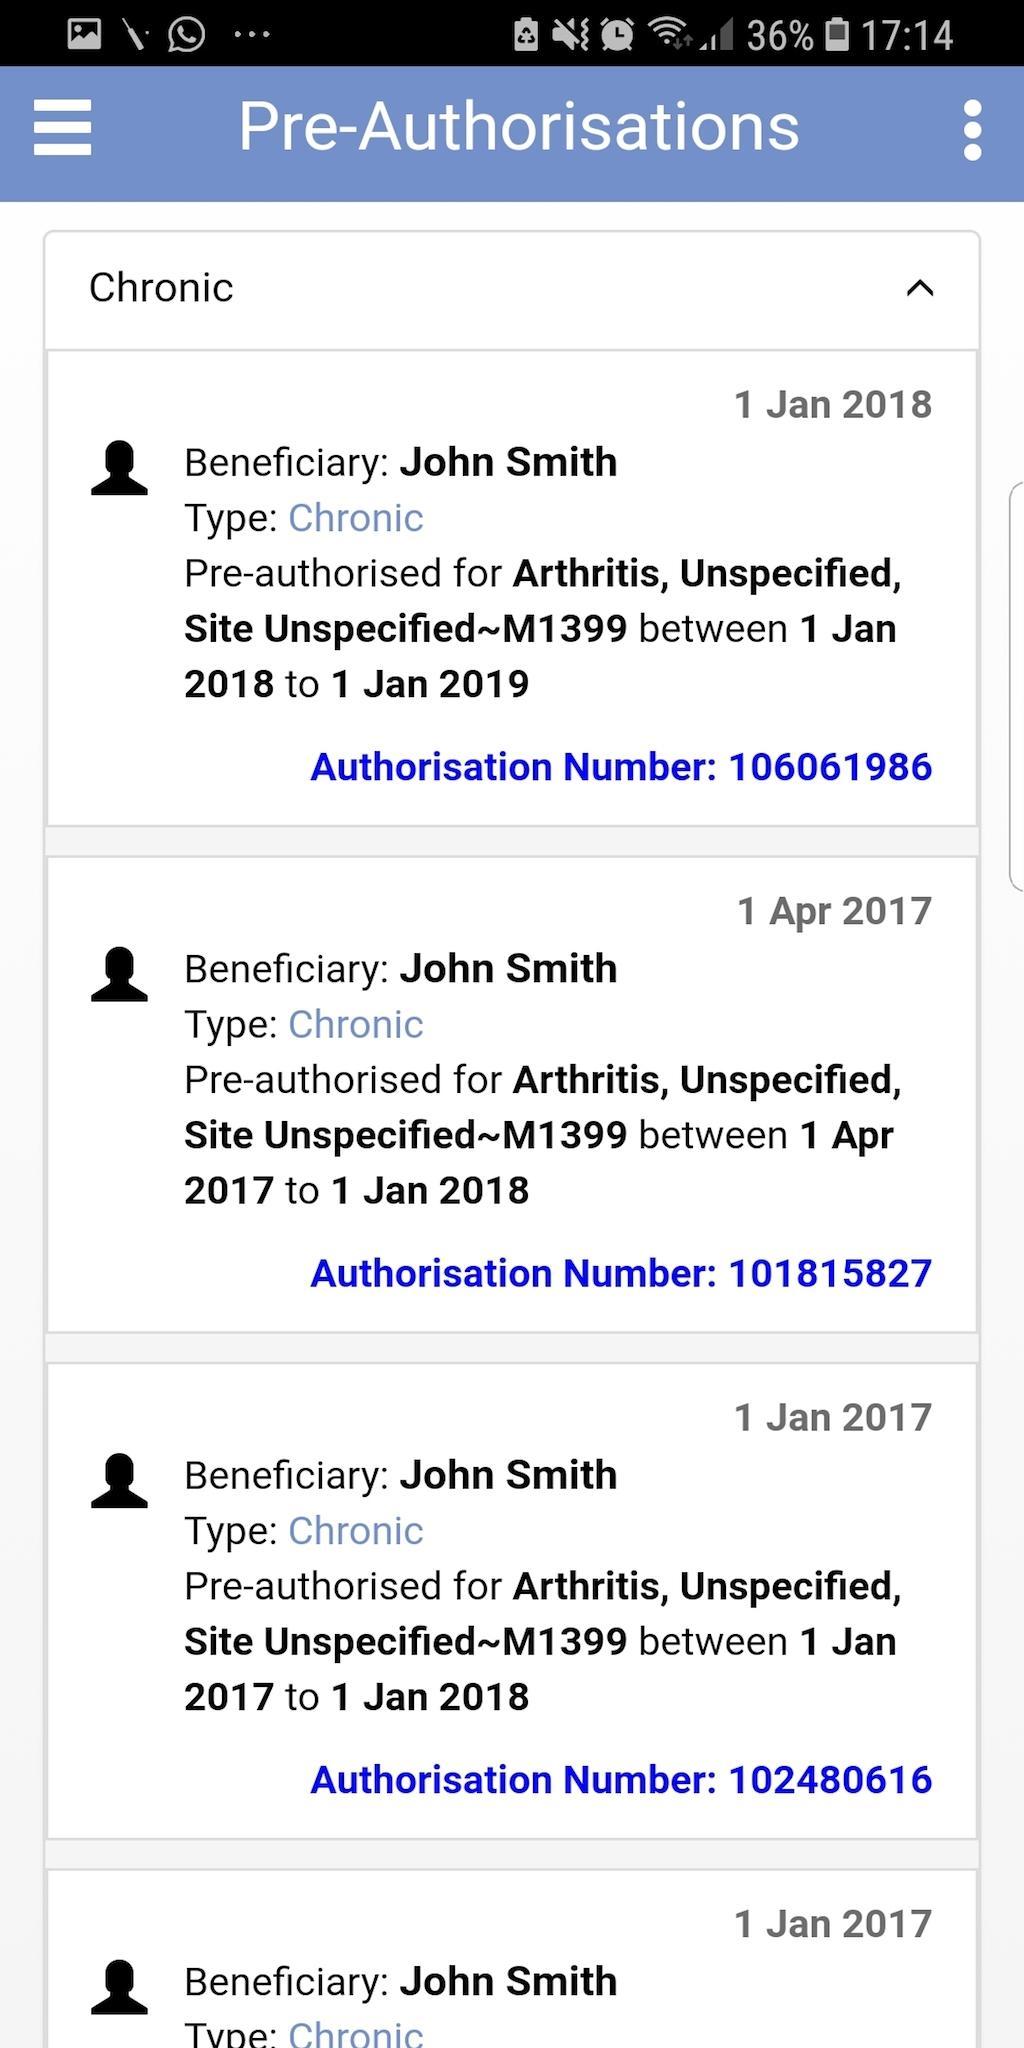Tap person icon beside authorisation 102480616 entry
1024x2048 pixels.
tap(119, 1480)
